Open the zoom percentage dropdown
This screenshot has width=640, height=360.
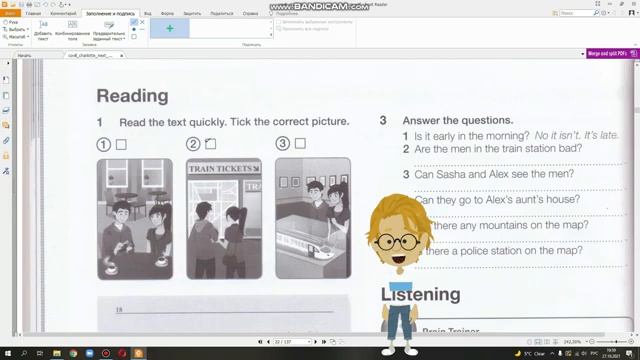(586, 342)
